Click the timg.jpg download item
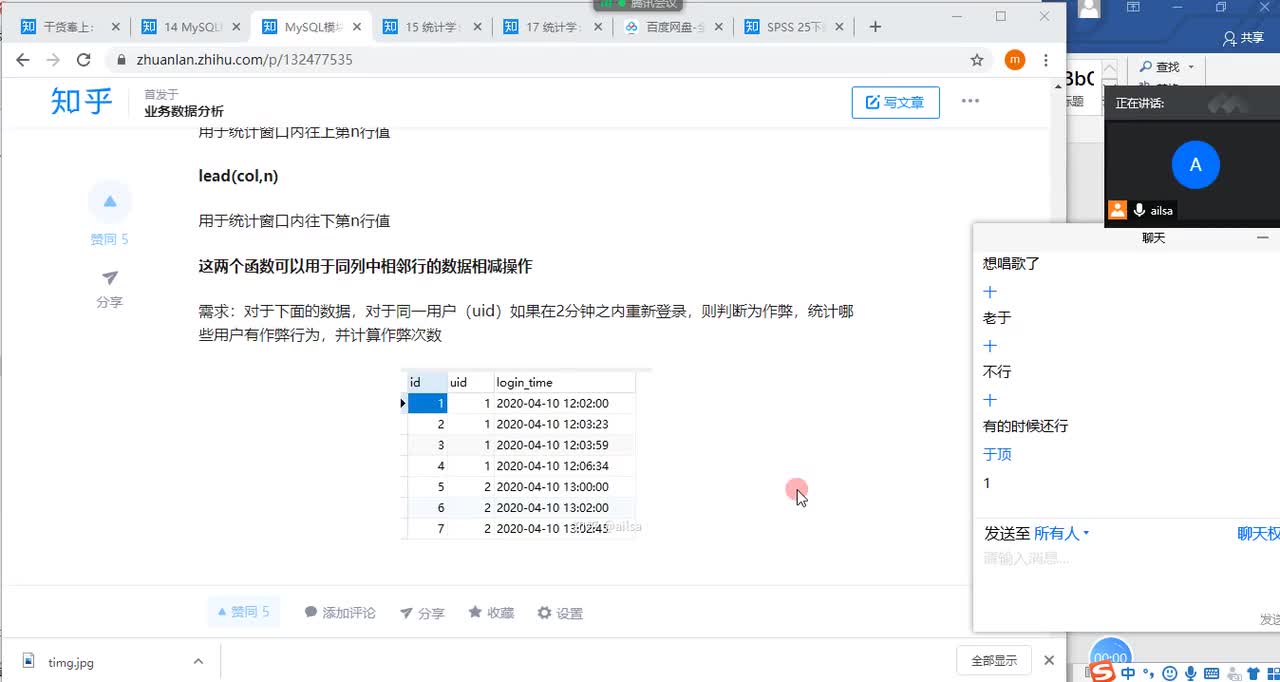The width and height of the screenshot is (1280, 682). tap(70, 662)
